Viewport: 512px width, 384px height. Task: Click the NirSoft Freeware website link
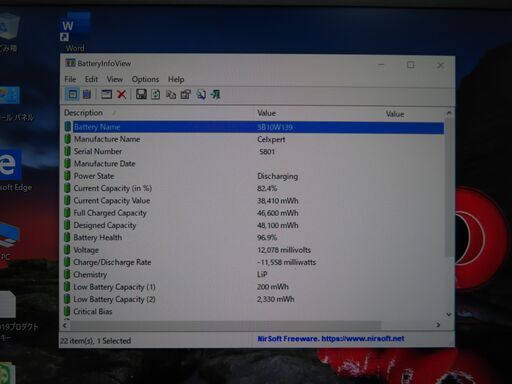(331, 339)
